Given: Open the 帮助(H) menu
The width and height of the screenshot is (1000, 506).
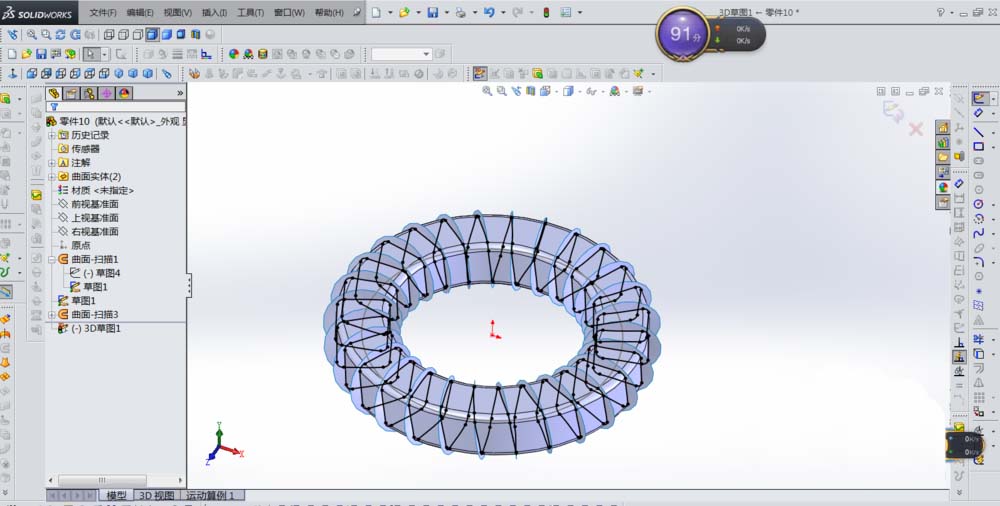Looking at the screenshot, I should [x=328, y=12].
